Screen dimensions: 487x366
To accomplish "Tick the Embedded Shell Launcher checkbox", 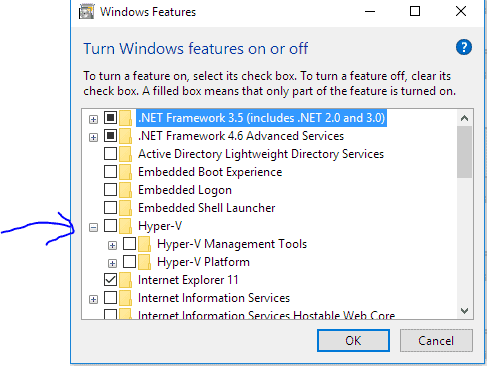I will (x=110, y=208).
